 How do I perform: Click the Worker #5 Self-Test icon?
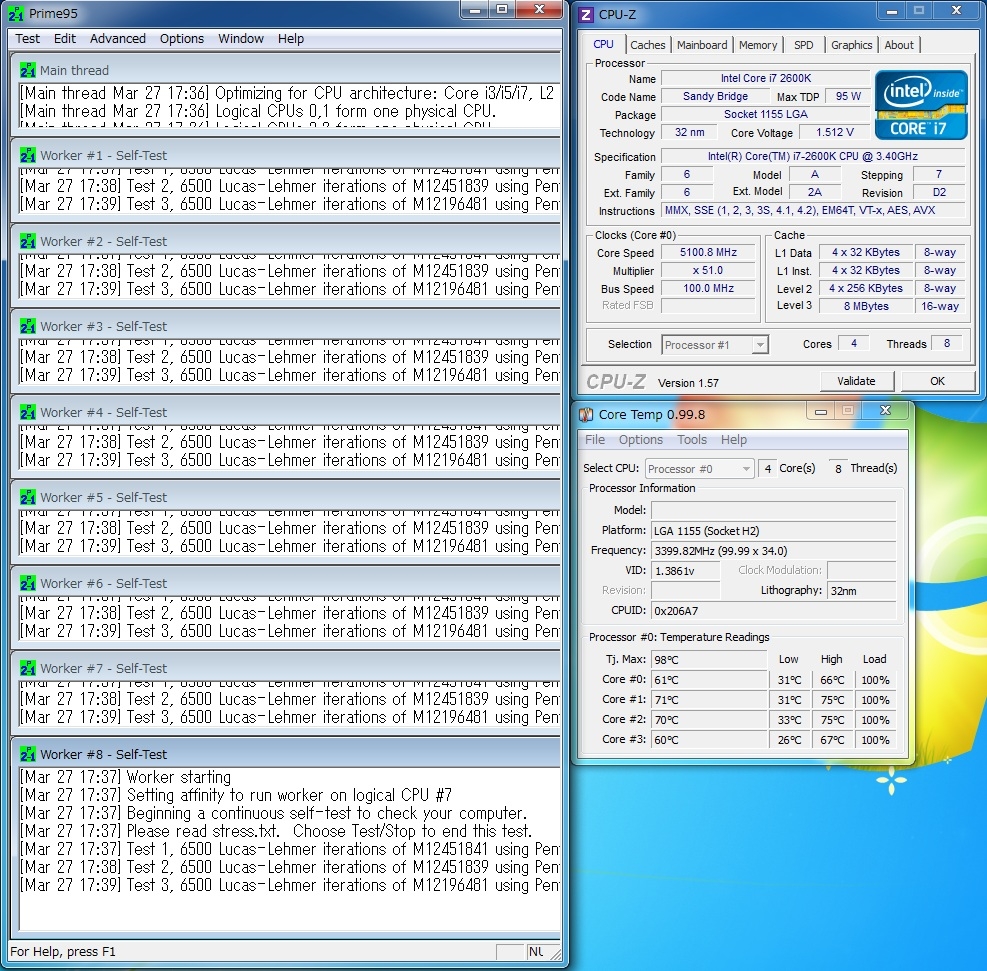coord(28,497)
